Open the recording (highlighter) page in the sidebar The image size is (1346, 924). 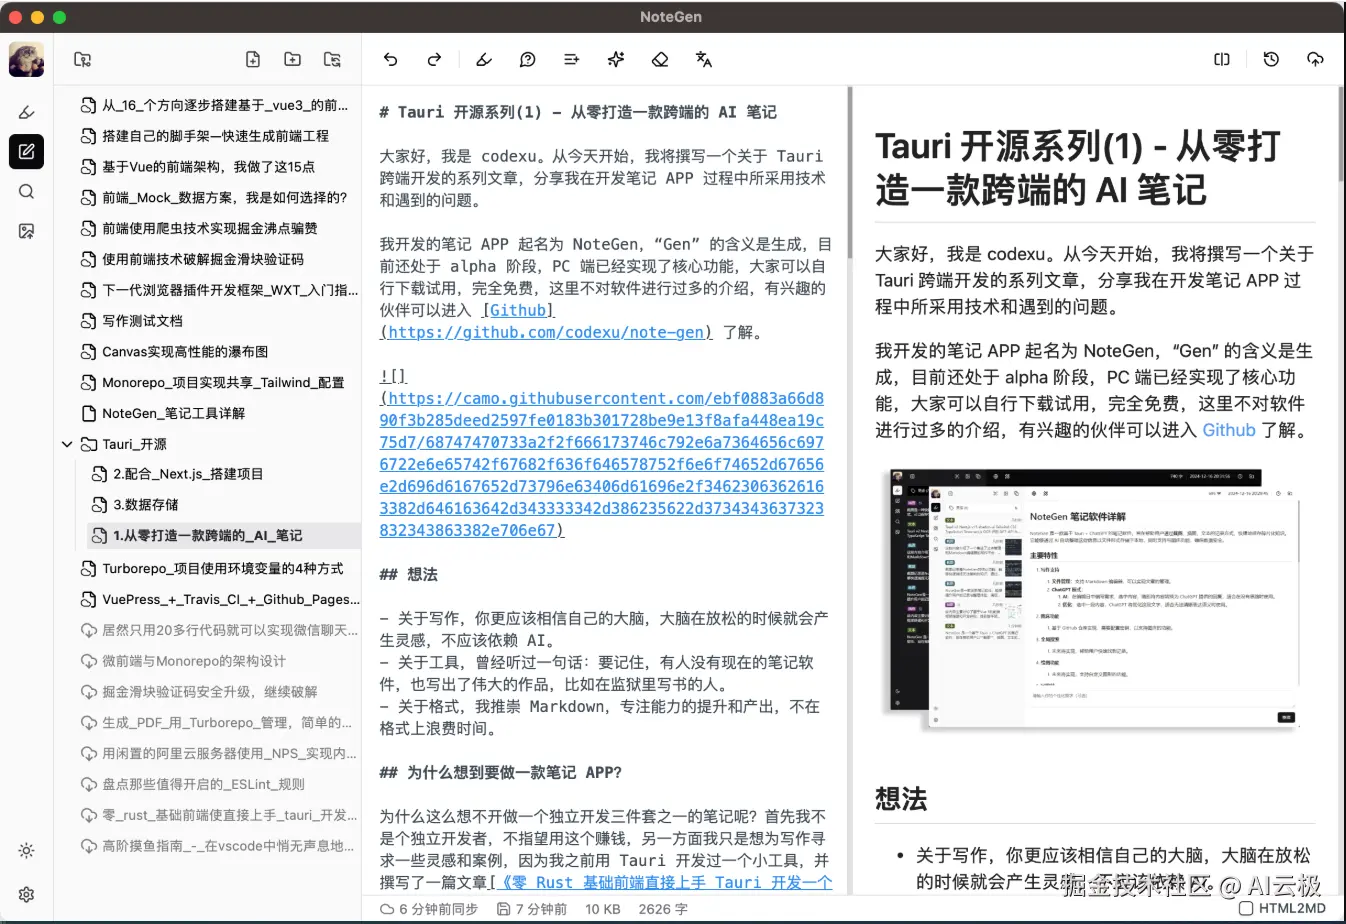(27, 112)
